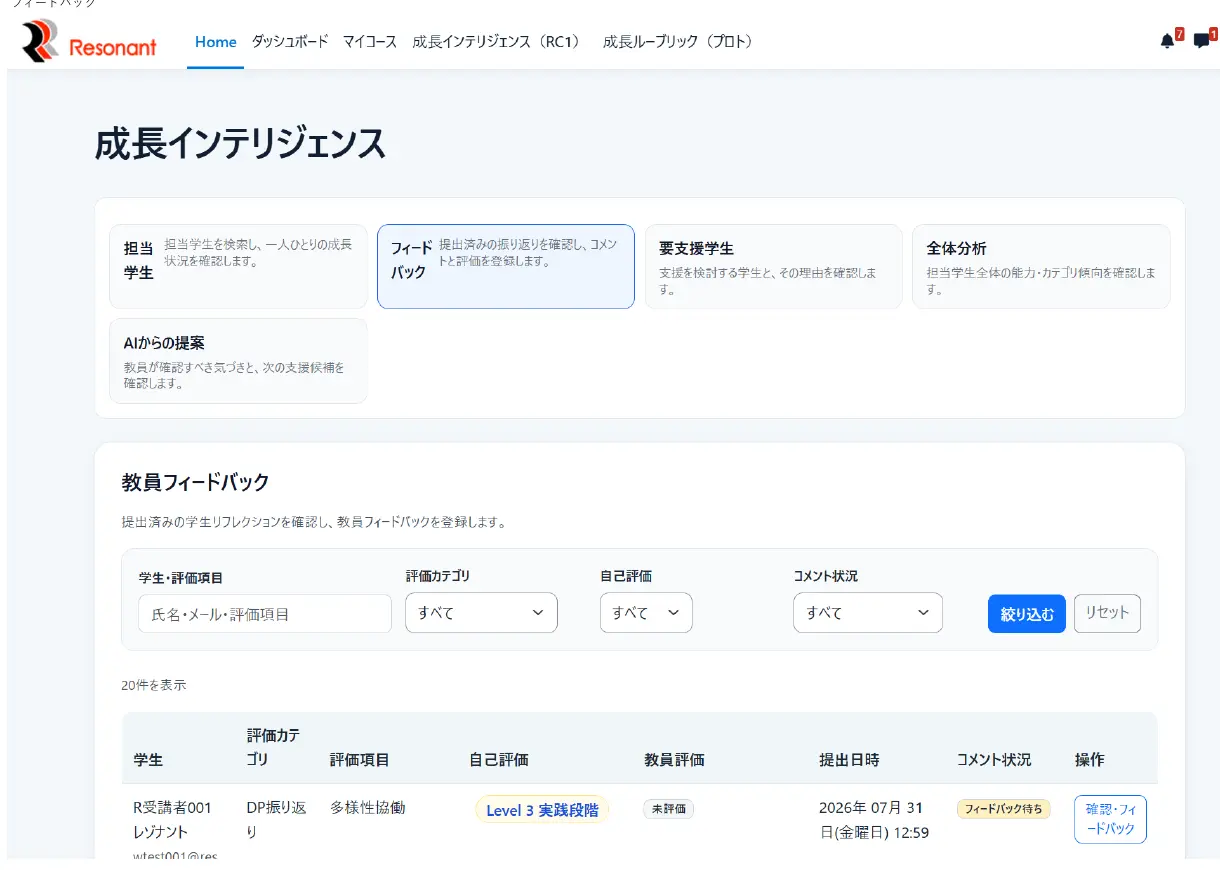Open the notifications bell icon

(x=1167, y=41)
